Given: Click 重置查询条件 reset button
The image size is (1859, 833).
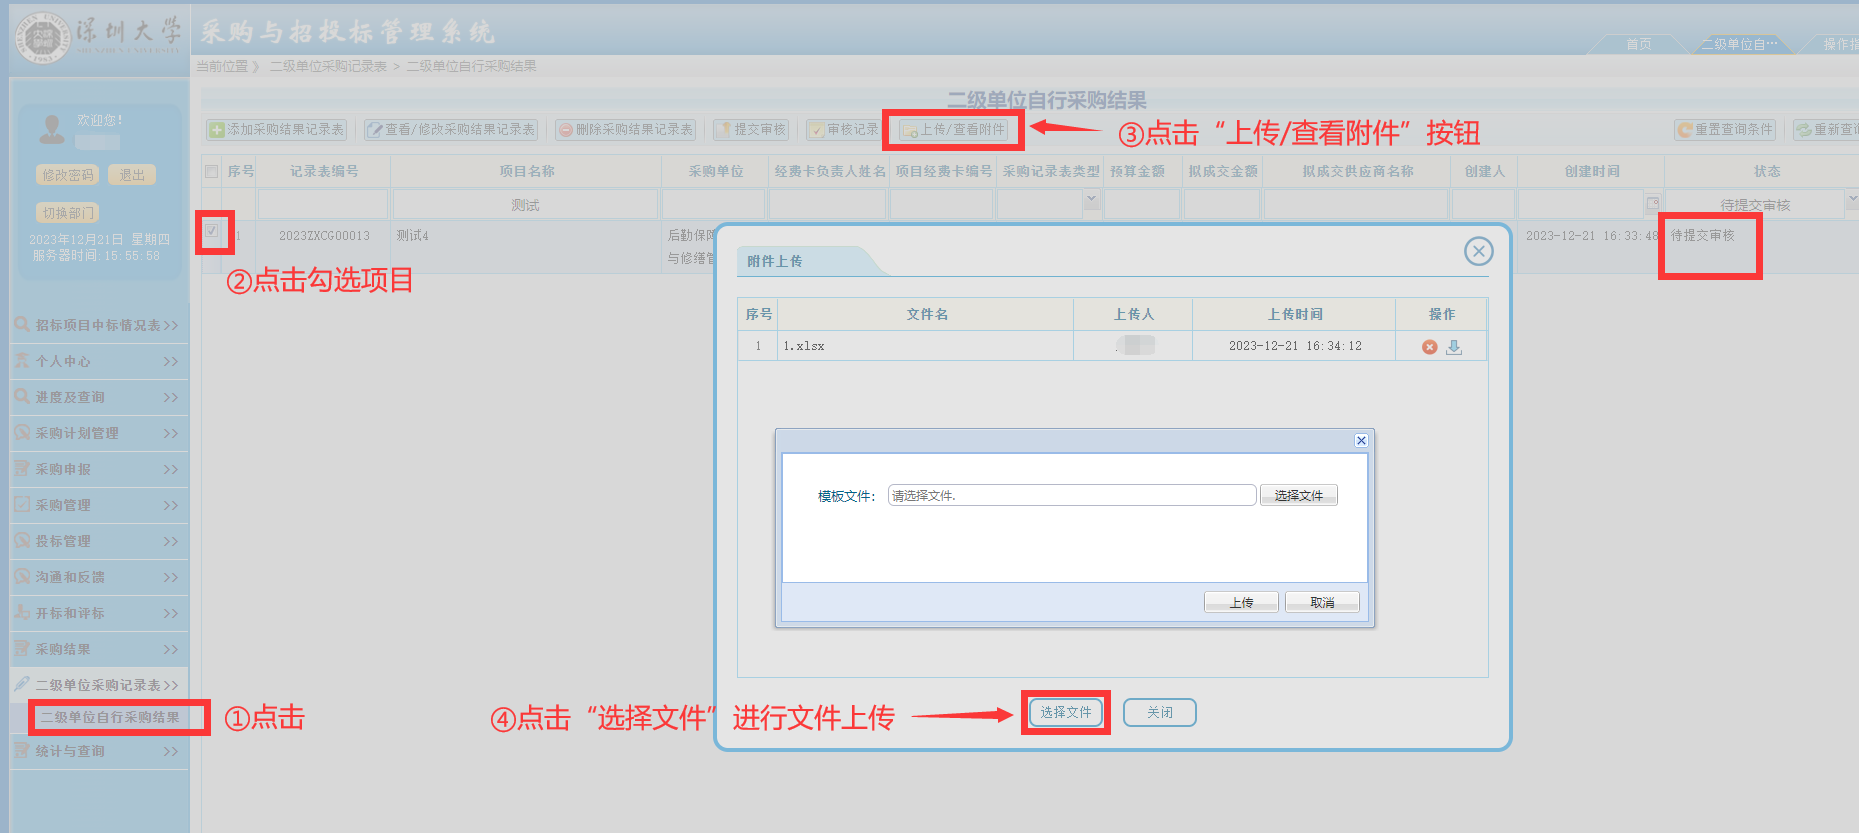Looking at the screenshot, I should 1725,130.
